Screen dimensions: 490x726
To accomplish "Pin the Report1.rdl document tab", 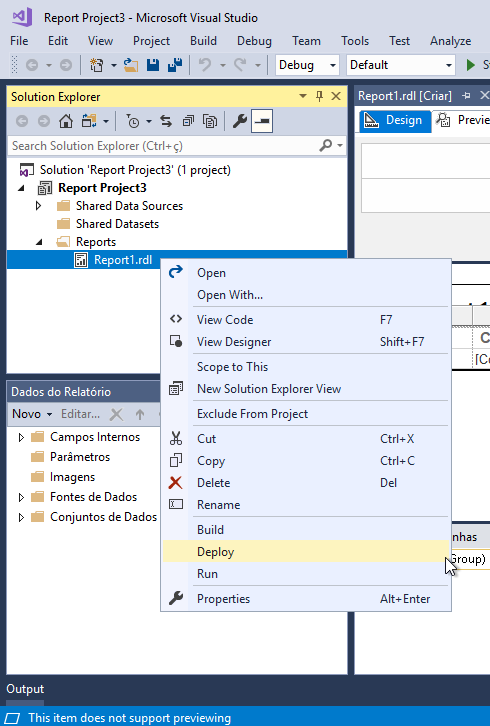I will point(466,96).
